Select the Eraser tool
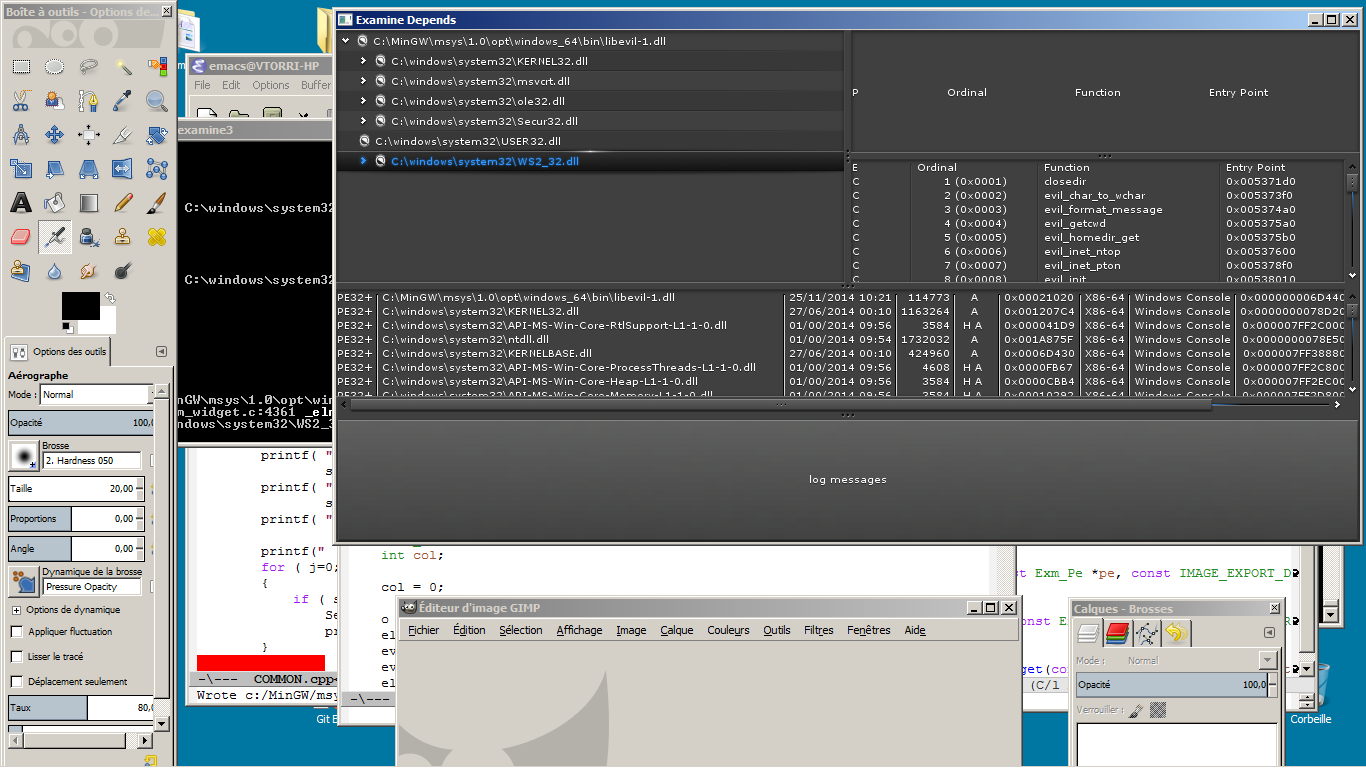 click(21, 237)
